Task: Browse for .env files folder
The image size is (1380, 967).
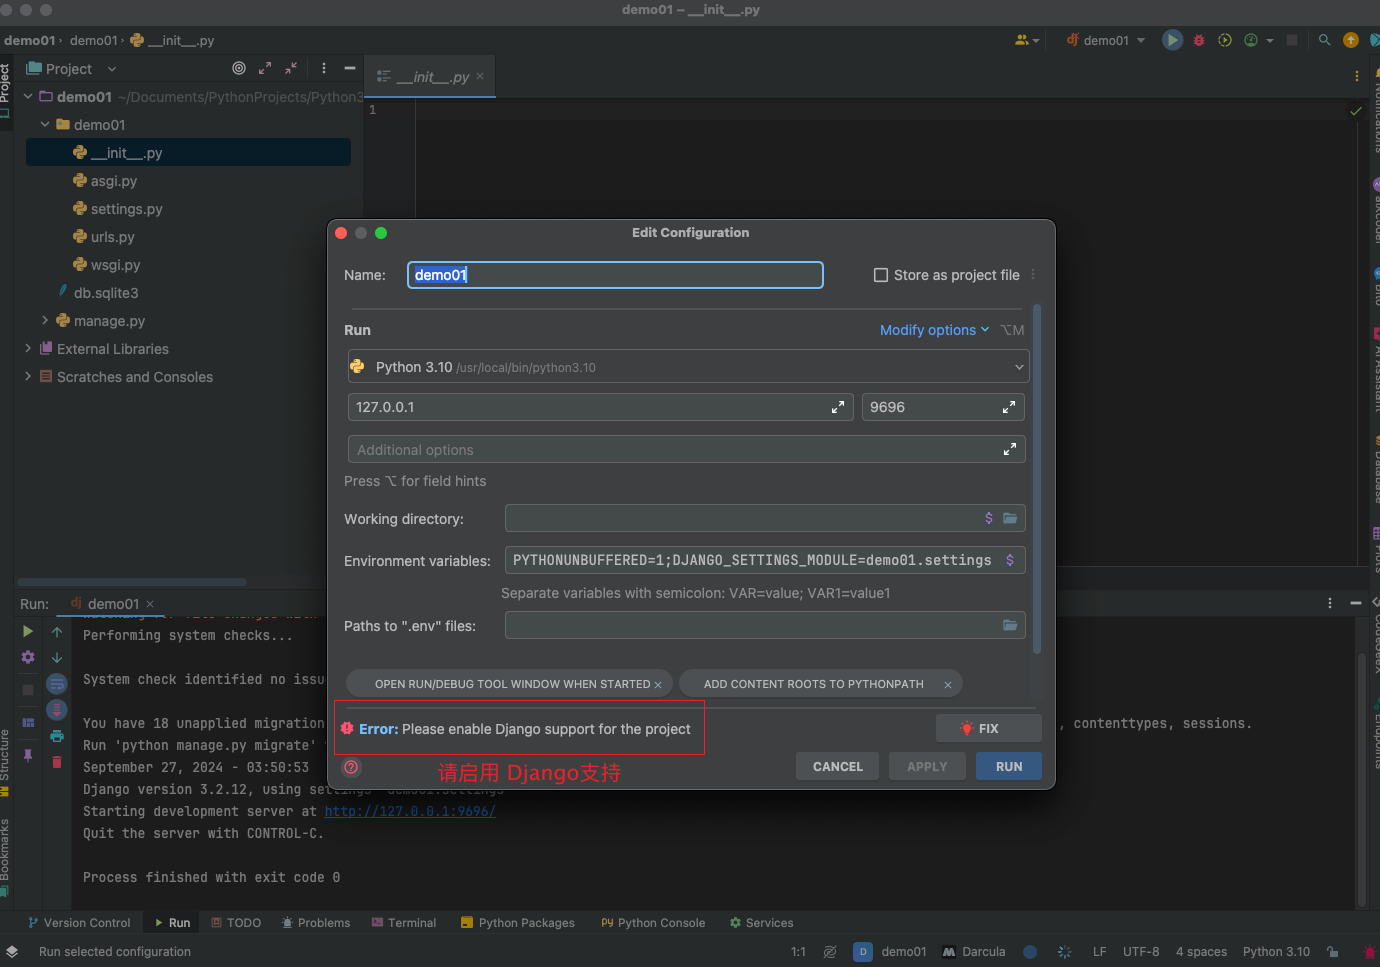Action: pyautogui.click(x=1010, y=625)
